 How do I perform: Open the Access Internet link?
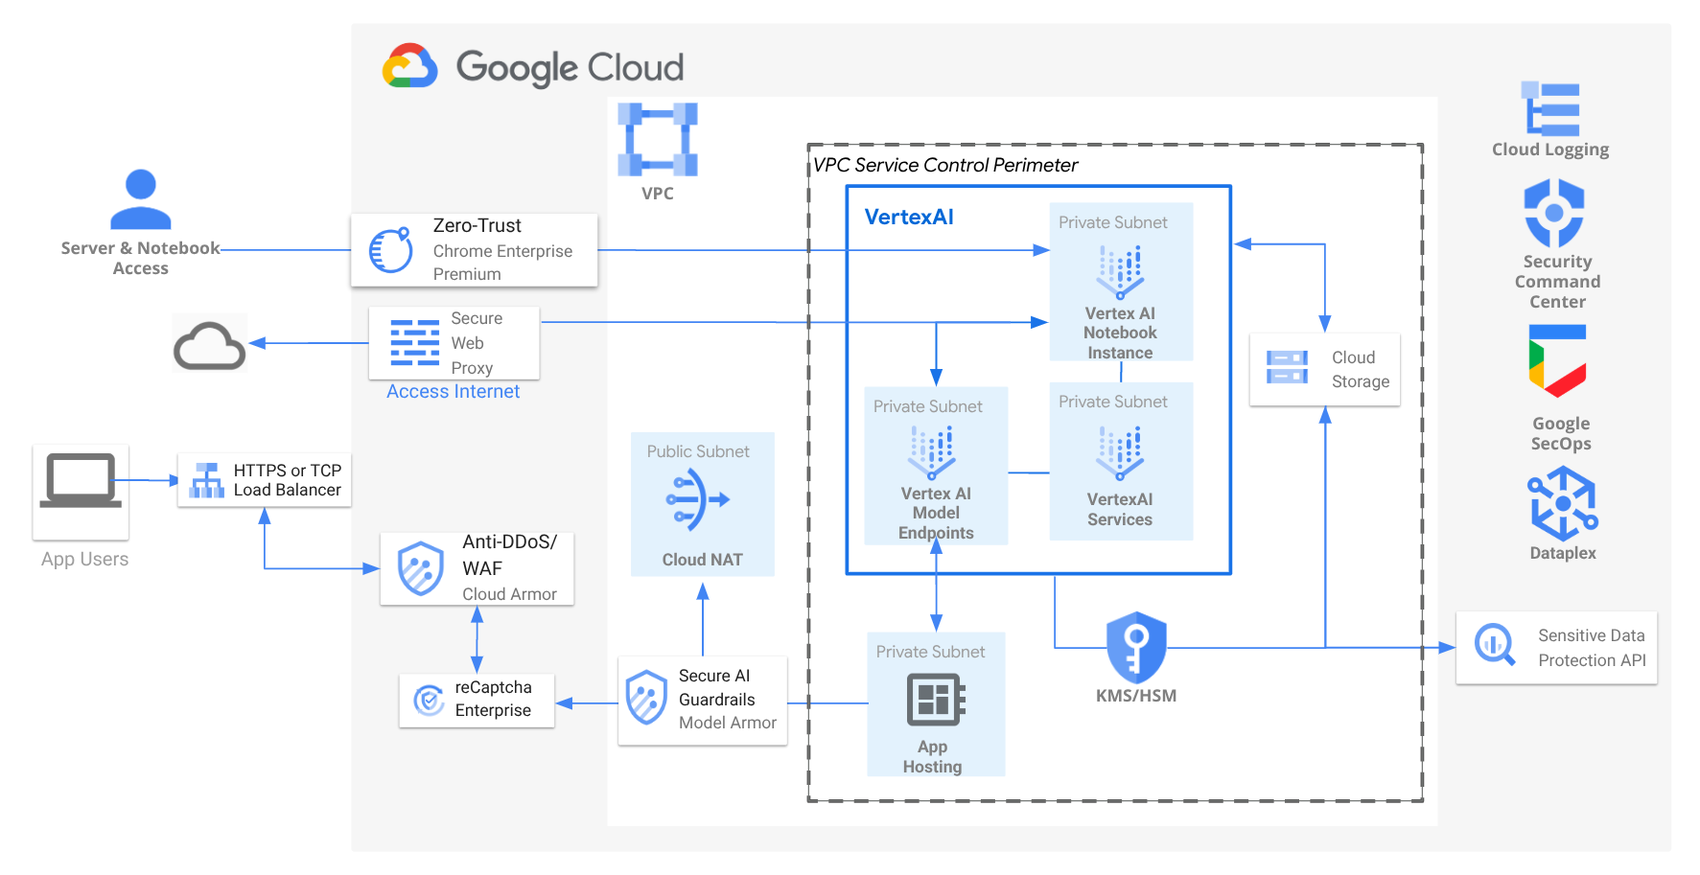(453, 391)
